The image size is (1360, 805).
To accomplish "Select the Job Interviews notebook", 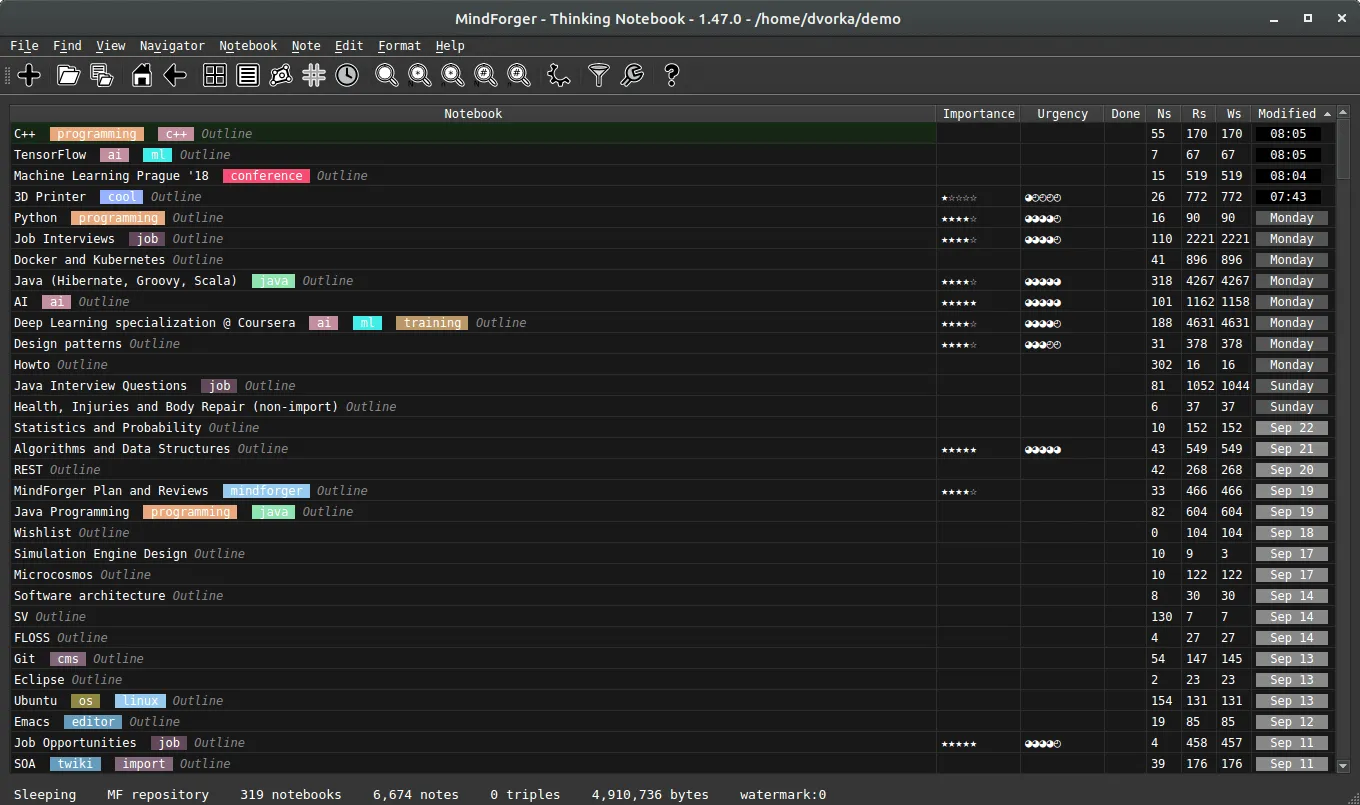I will [672, 239].
